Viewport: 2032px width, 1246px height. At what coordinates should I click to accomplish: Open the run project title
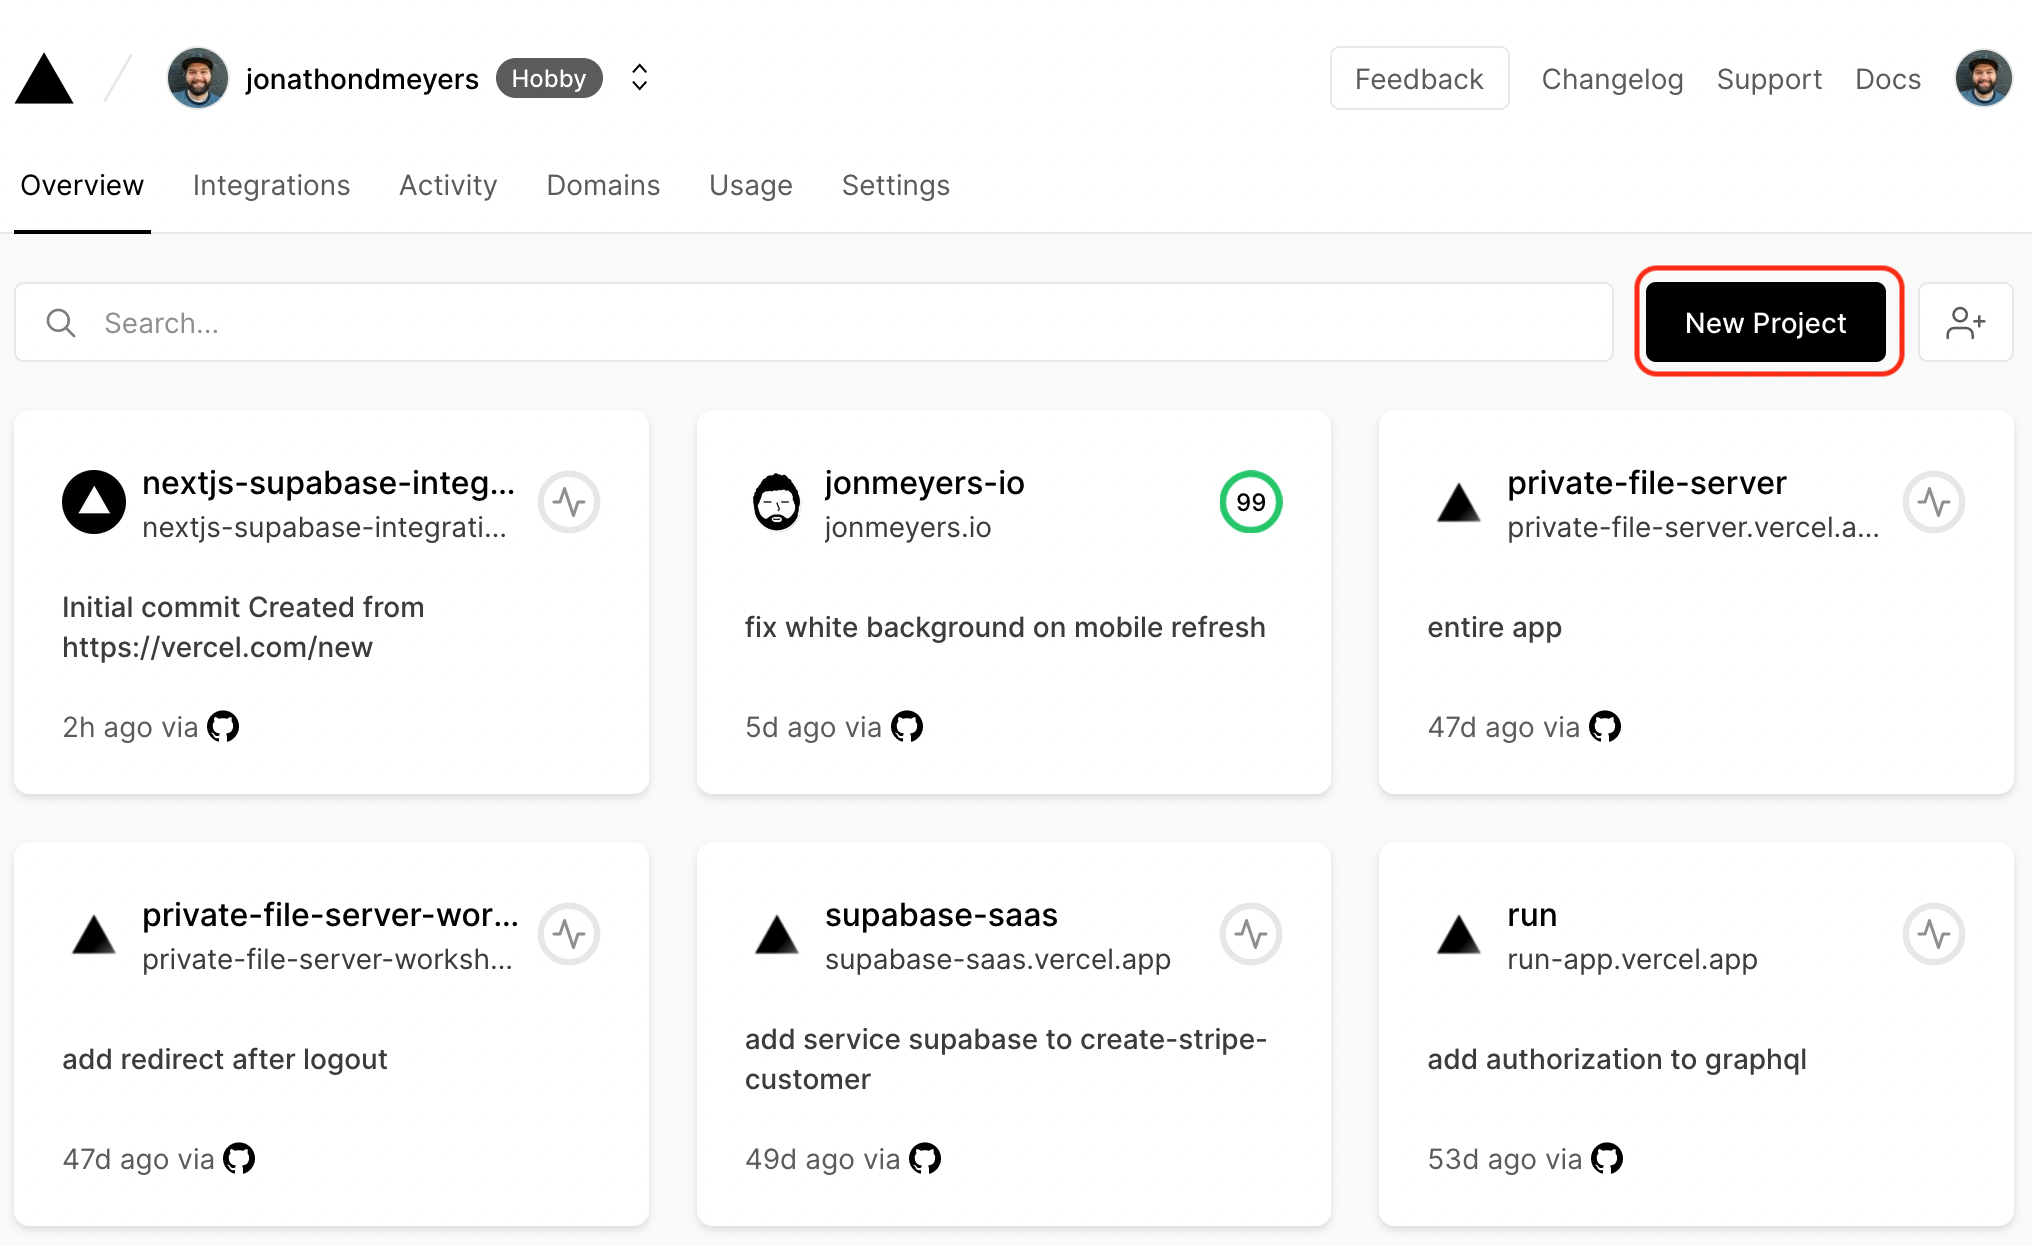coord(1532,915)
